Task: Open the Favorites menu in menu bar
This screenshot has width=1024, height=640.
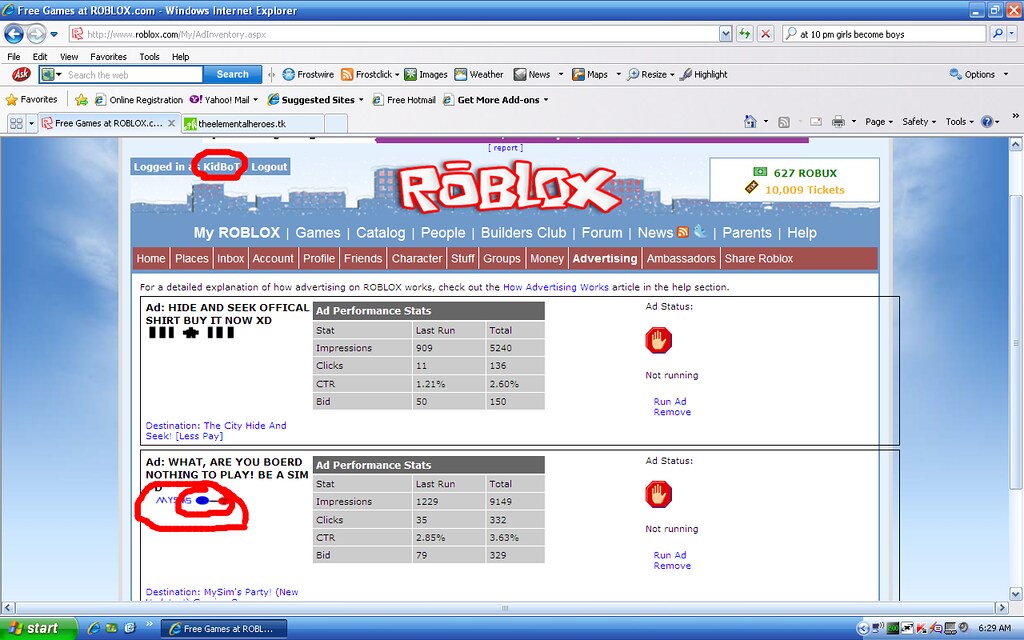Action: click(x=108, y=57)
